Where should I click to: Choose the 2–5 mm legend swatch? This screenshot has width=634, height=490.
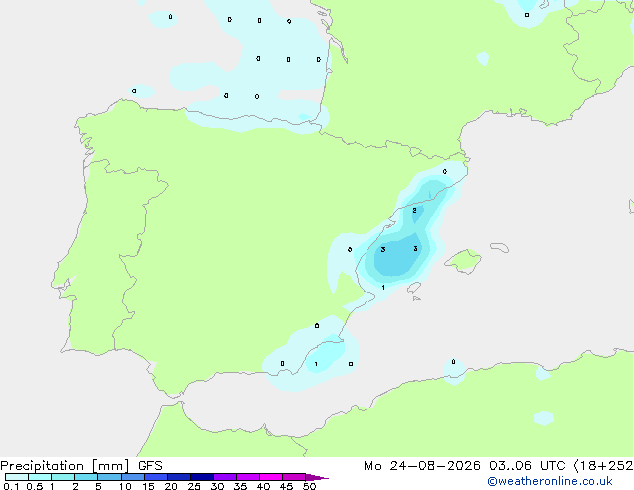tap(86, 477)
